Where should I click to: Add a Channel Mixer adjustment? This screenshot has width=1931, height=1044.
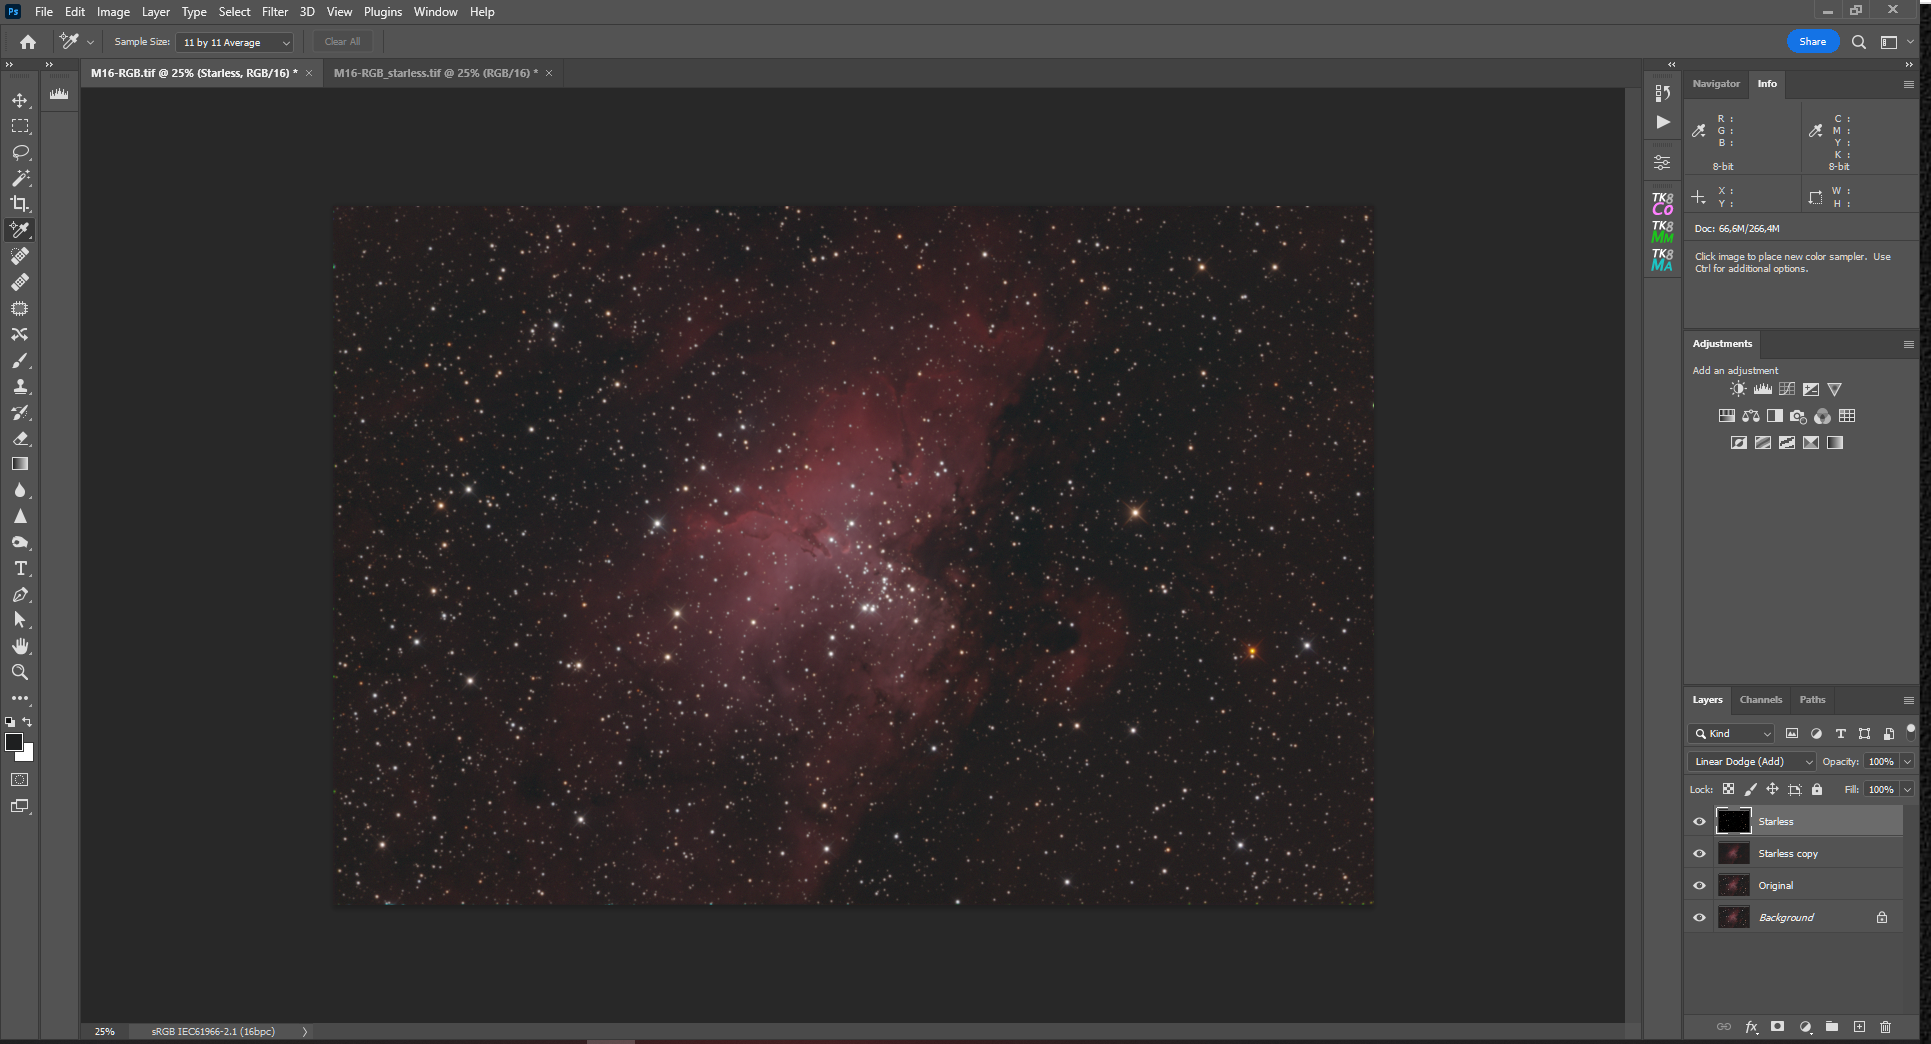[1822, 416]
